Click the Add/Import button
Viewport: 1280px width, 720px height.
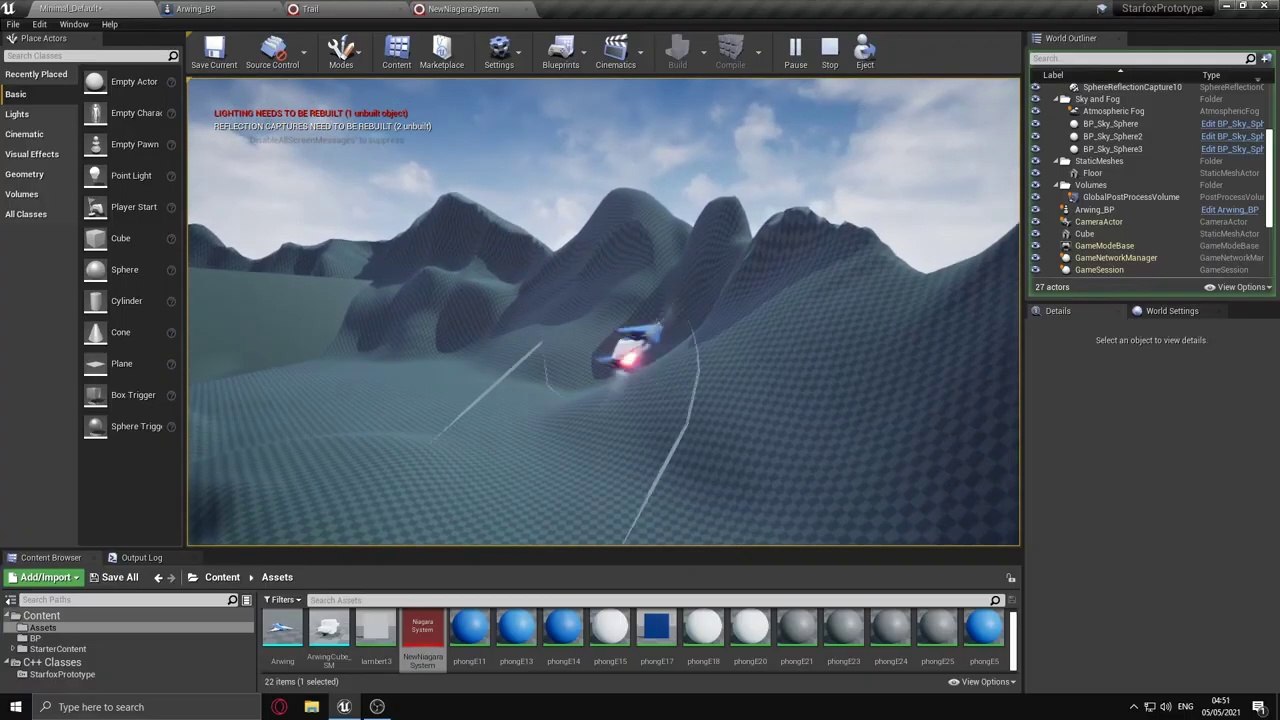tap(42, 577)
